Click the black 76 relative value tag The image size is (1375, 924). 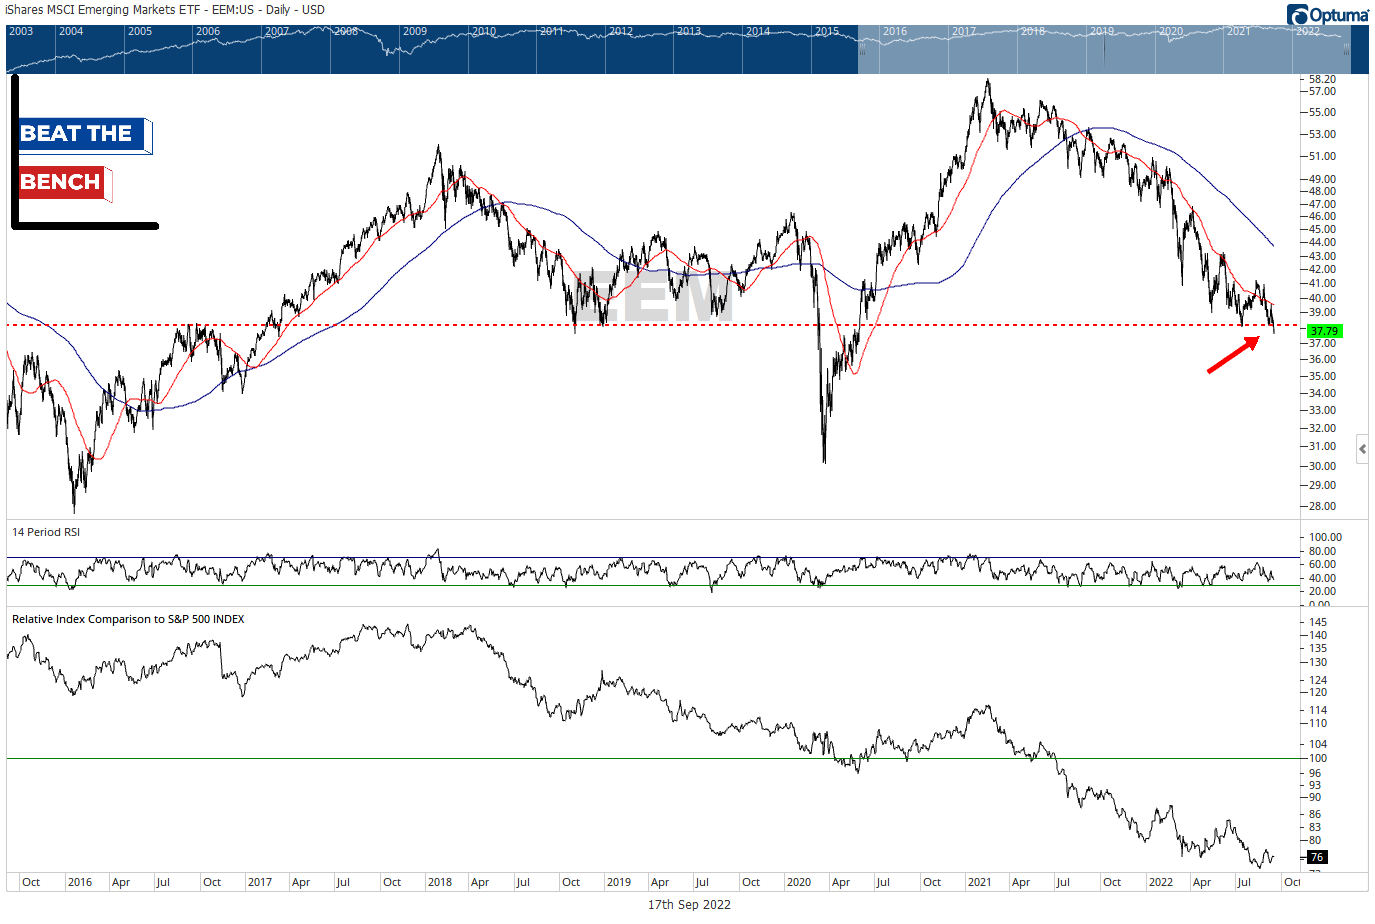(x=1317, y=857)
